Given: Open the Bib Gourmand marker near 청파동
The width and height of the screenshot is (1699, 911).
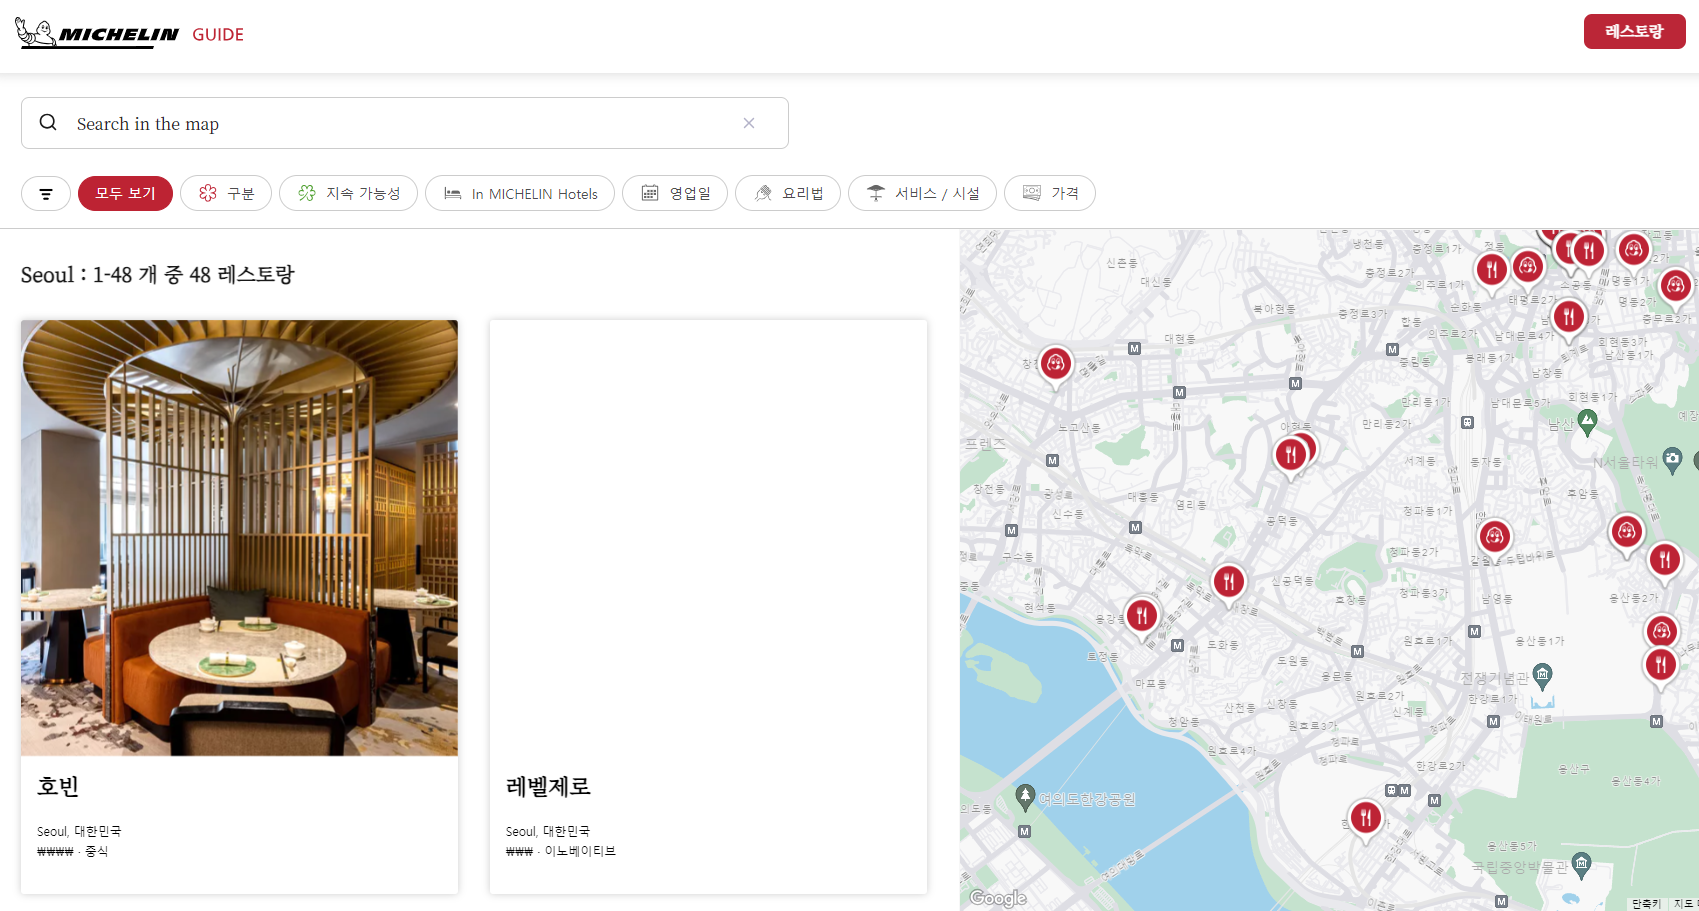Looking at the screenshot, I should click(1495, 538).
